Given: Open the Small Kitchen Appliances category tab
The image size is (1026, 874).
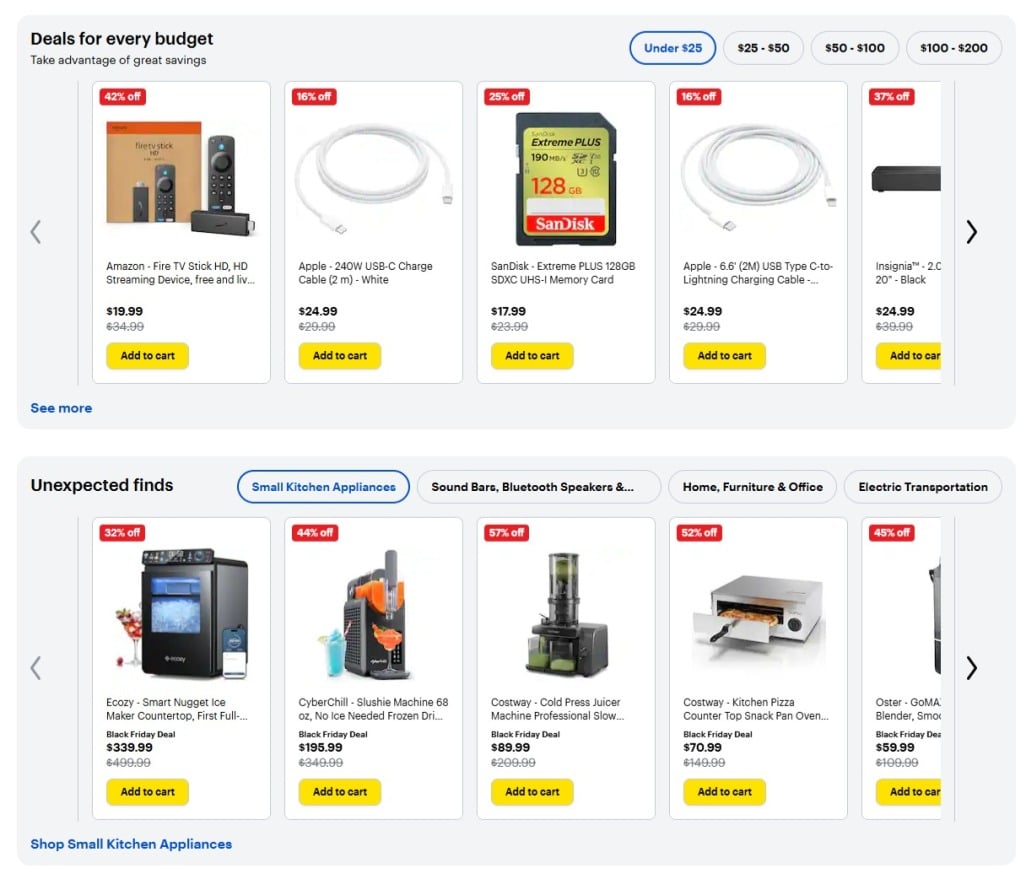Looking at the screenshot, I should (323, 487).
